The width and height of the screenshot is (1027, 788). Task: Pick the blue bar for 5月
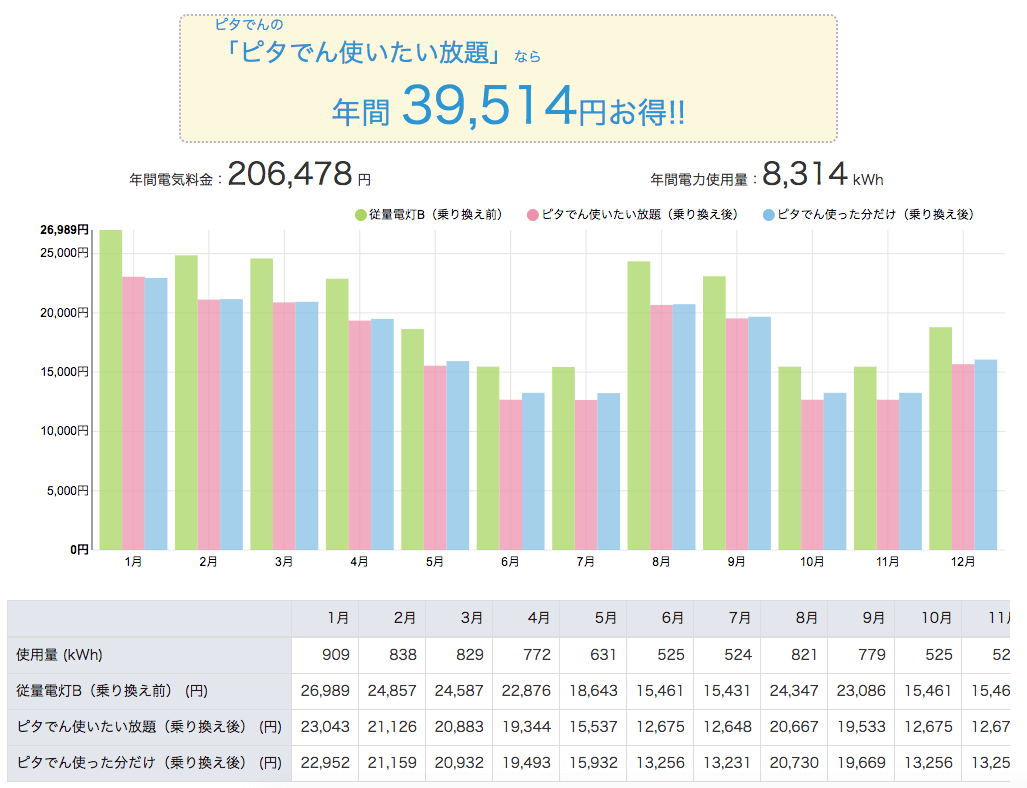coord(458,455)
